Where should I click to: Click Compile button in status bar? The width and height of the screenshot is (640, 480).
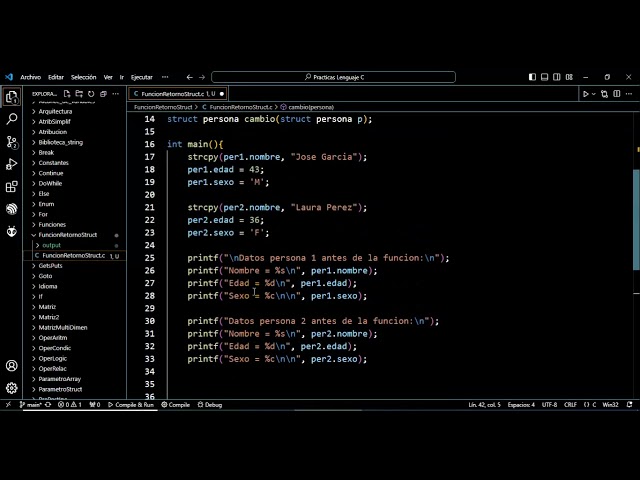pyautogui.click(x=176, y=405)
